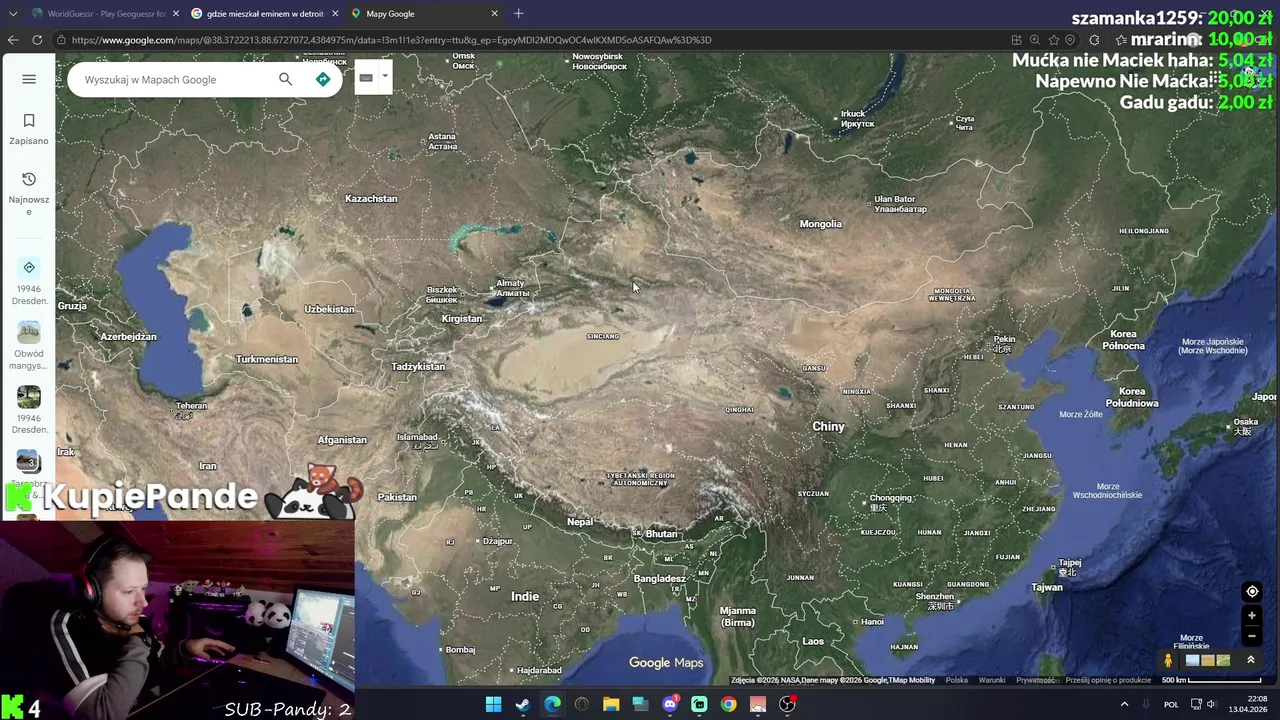Click the Chiny country label
This screenshot has height=720, width=1280.
828,426
